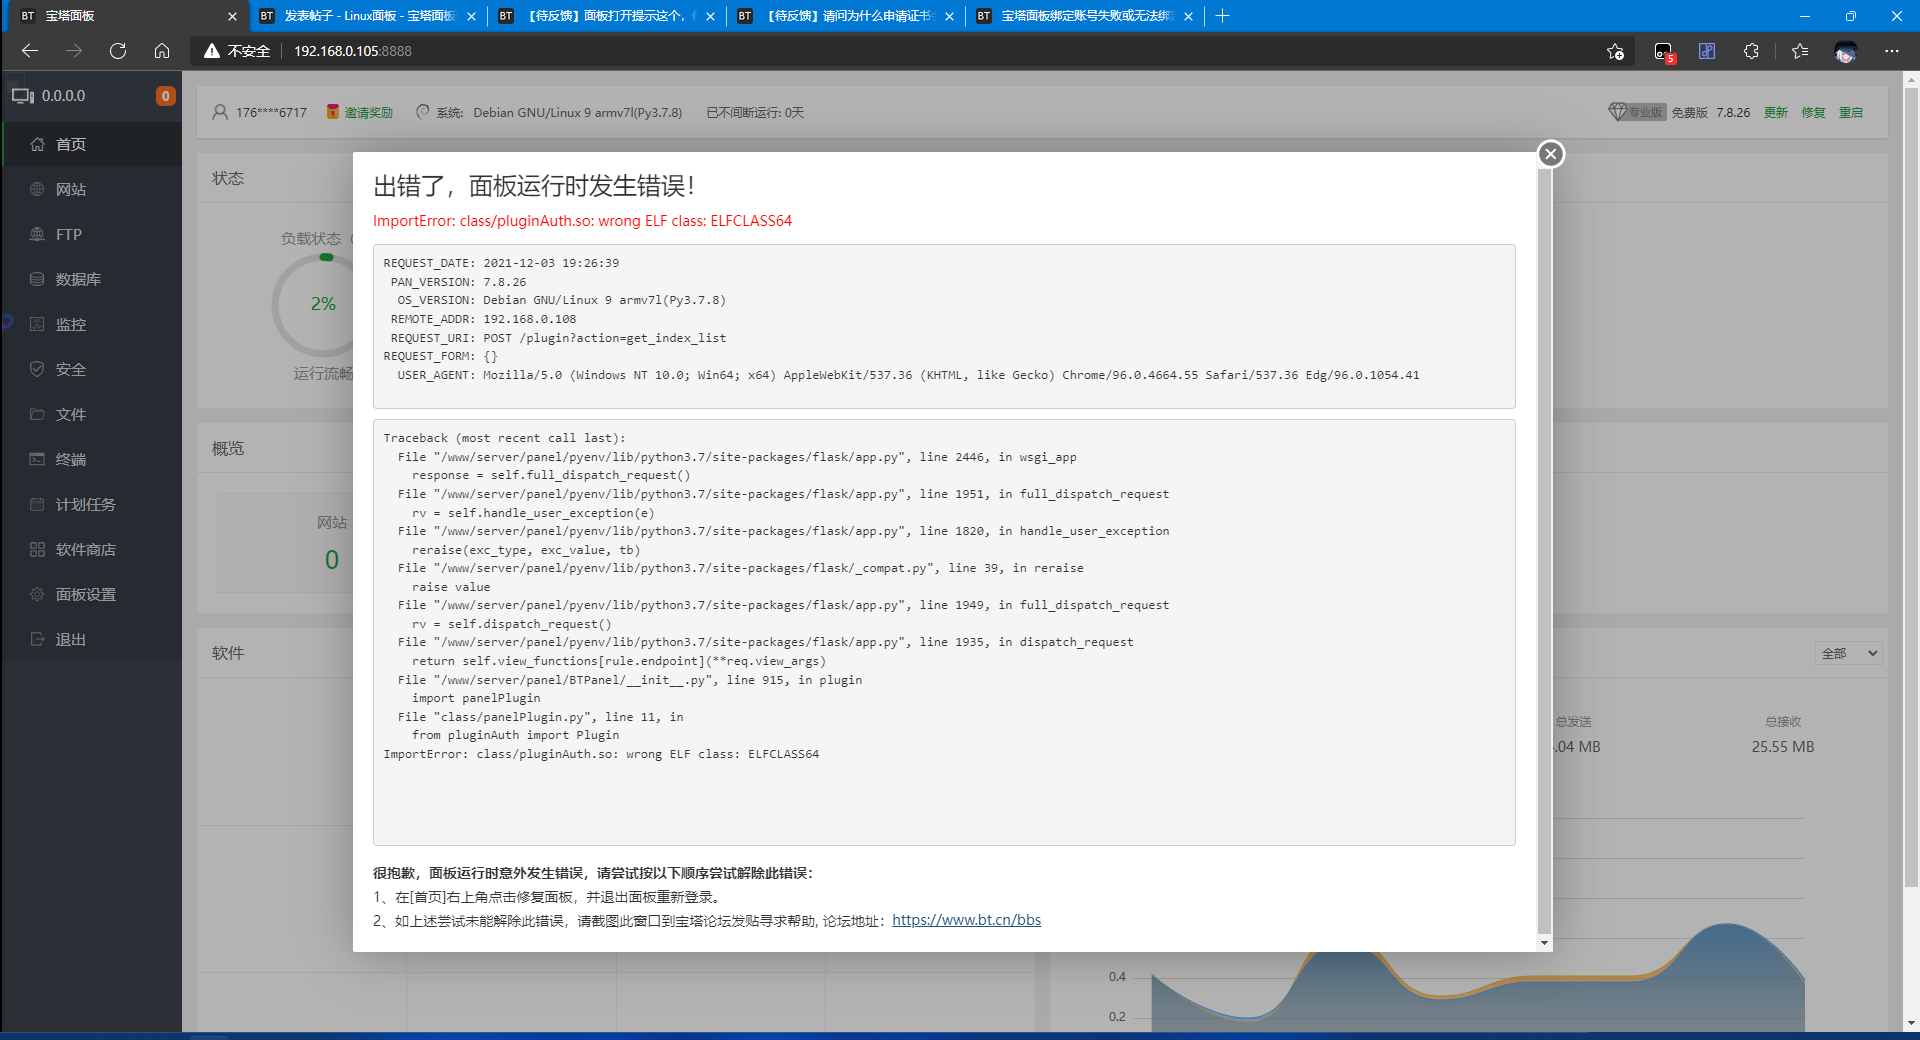Viewport: 1920px width, 1040px height.
Task: Expand the 全部 dropdown in the traffic panel
Action: pyautogui.click(x=1849, y=653)
